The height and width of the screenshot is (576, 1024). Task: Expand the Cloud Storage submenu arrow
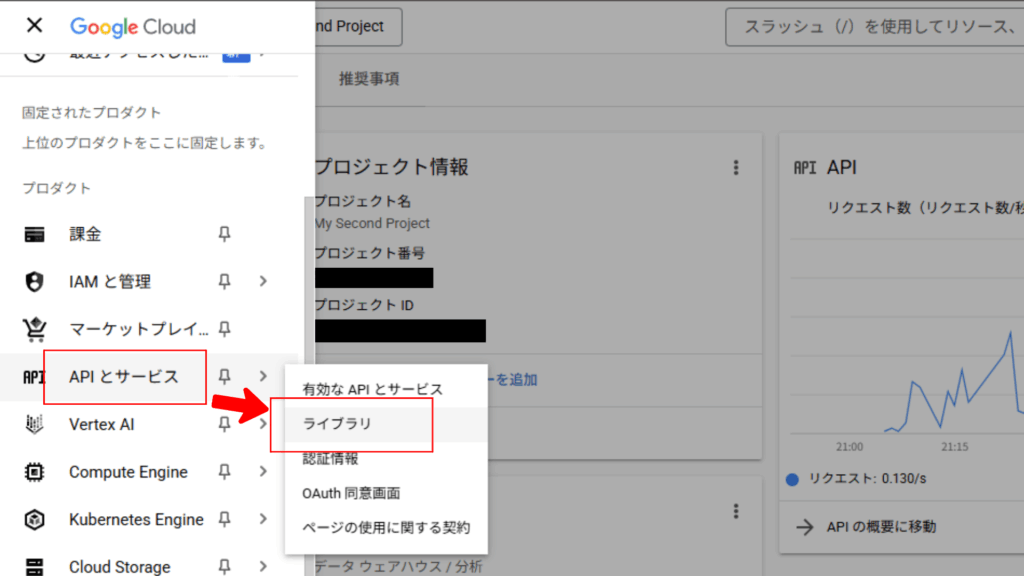coord(263,567)
